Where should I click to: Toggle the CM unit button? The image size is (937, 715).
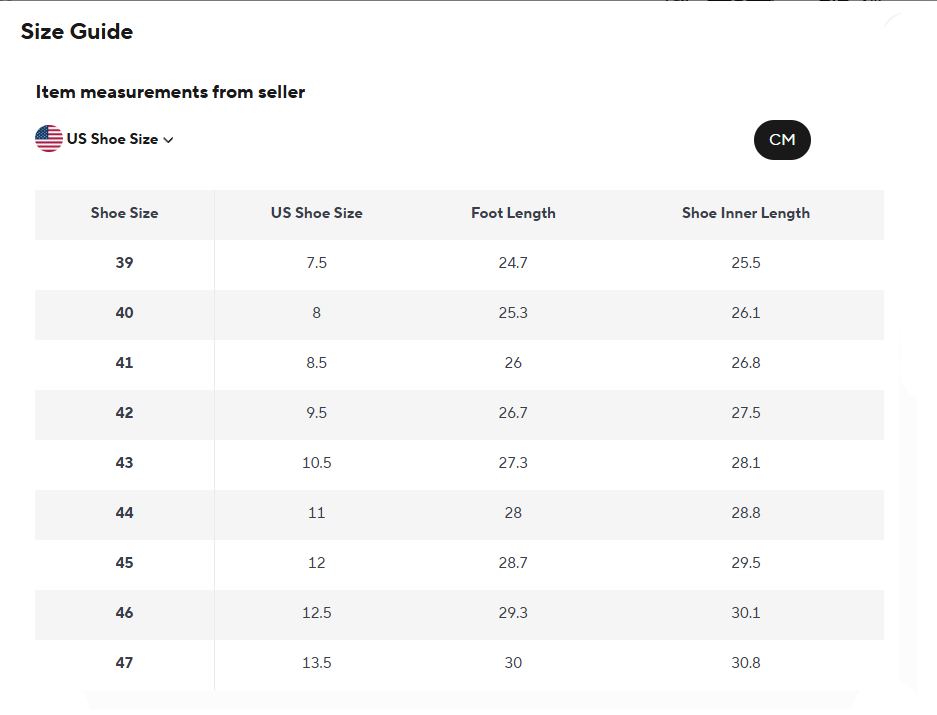point(782,140)
